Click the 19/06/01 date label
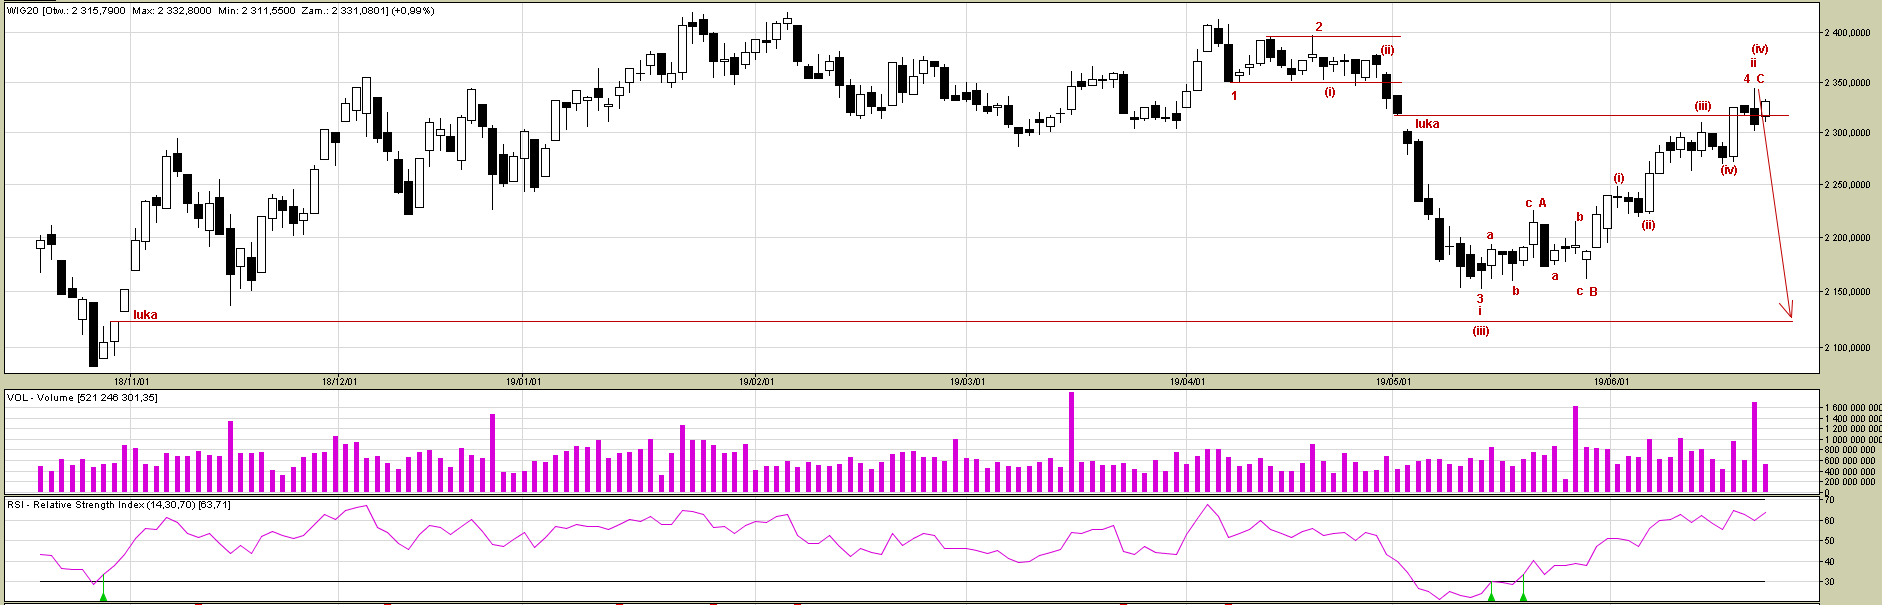1882x605 pixels. [1611, 381]
